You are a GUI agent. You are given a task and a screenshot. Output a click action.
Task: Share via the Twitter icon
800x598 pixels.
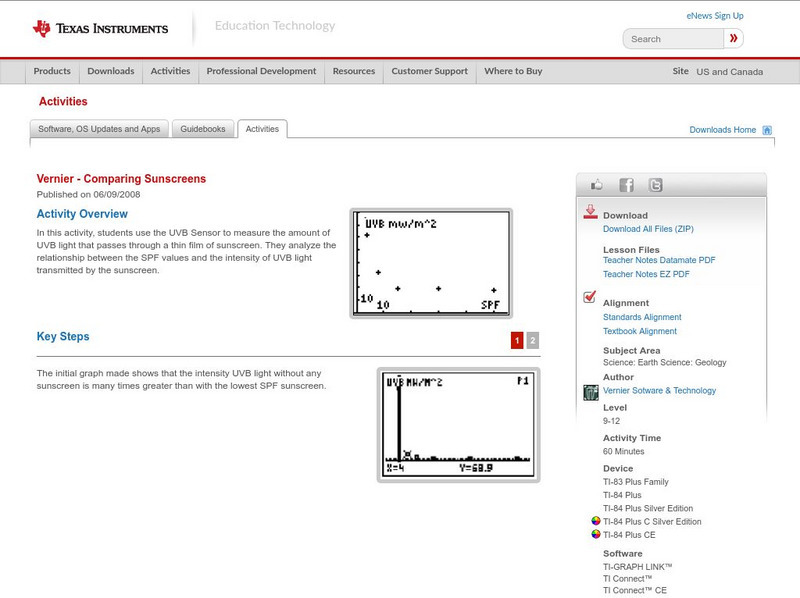click(655, 185)
